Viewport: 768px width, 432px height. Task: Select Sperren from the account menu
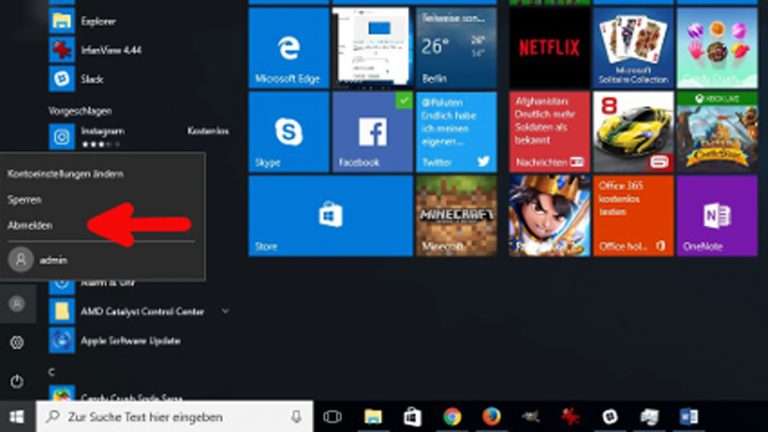tap(25, 200)
